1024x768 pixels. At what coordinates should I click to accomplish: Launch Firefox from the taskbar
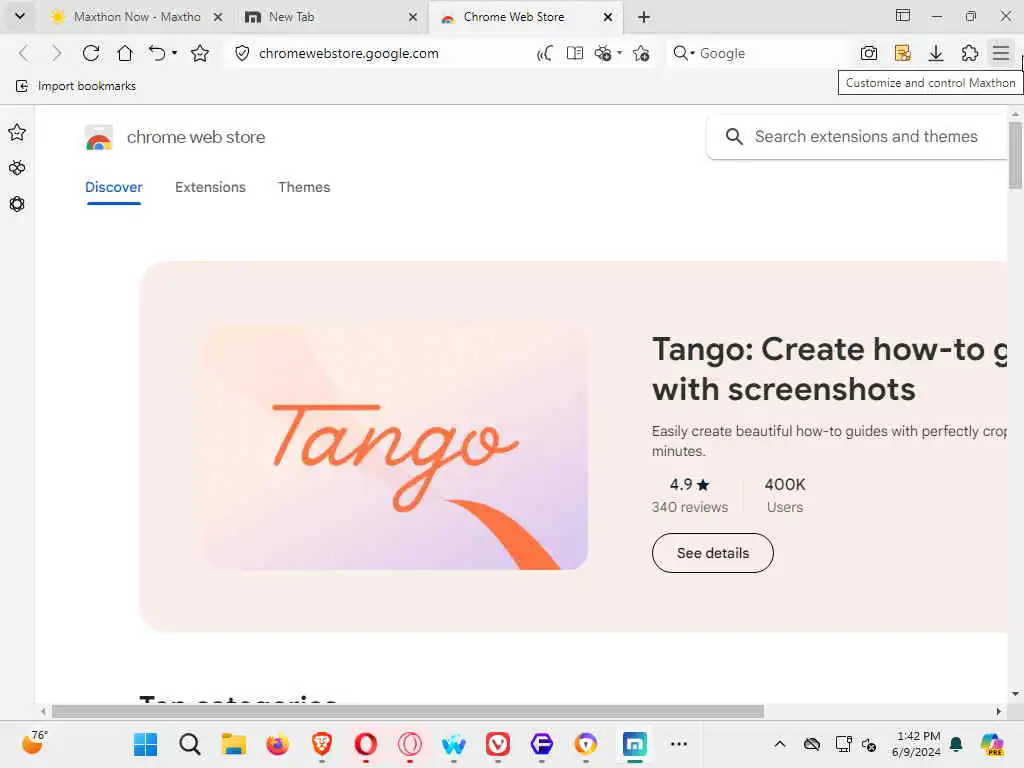(x=278, y=744)
